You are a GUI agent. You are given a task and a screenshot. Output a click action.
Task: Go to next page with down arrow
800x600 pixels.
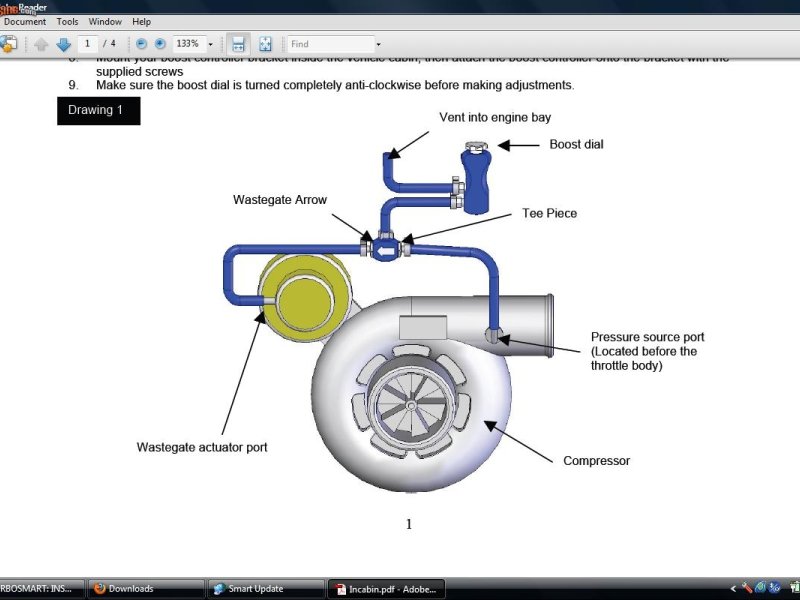[63, 44]
